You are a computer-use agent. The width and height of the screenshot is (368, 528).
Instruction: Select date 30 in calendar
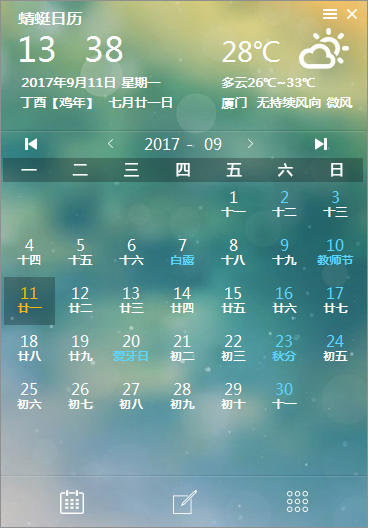[x=285, y=397]
